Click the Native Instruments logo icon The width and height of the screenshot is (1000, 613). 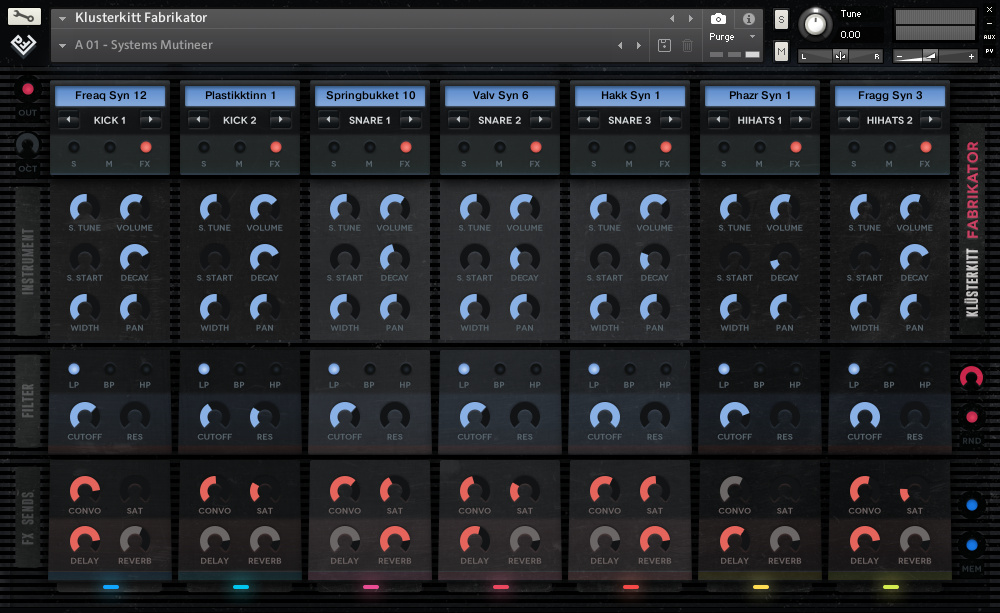point(24,45)
